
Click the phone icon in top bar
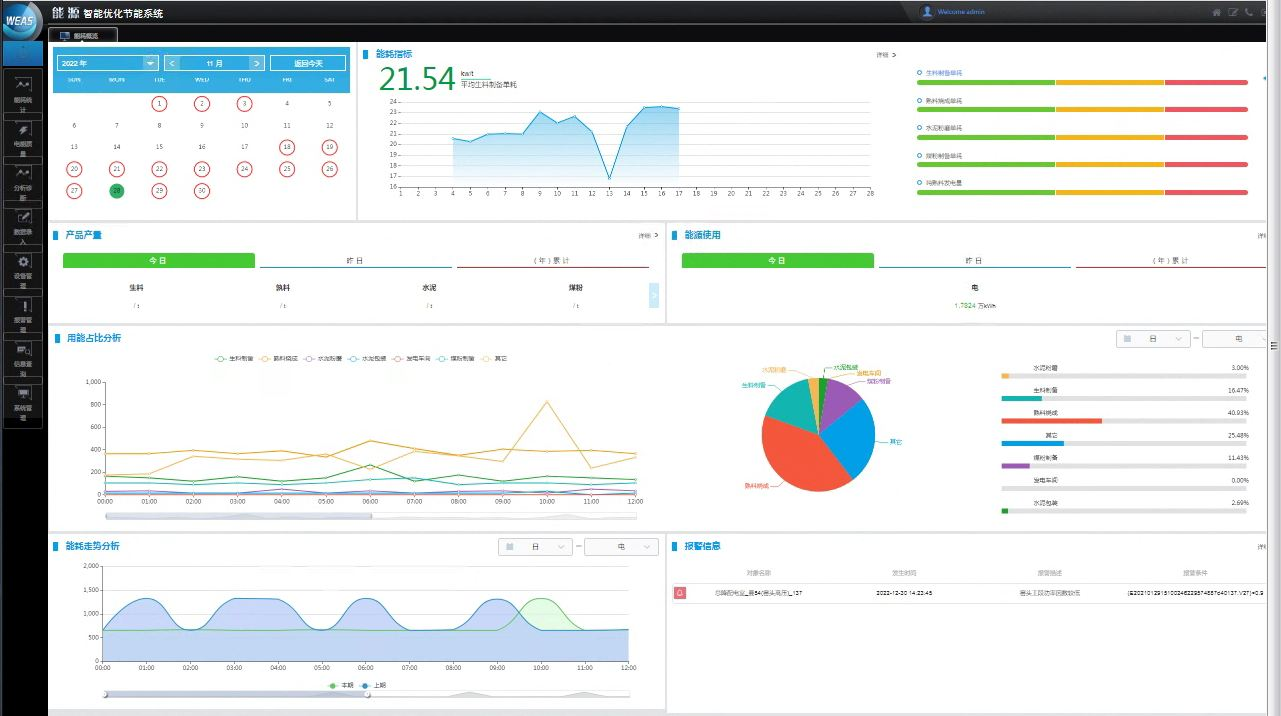[1248, 12]
